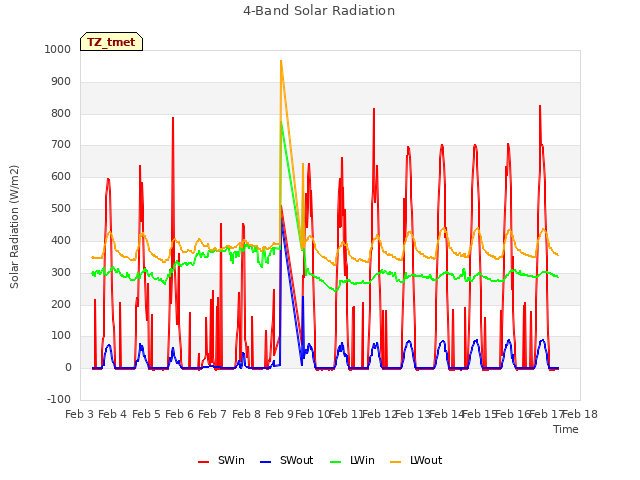Viewport: 640px width, 480px height.
Task: Click the Feb 18 x-axis label
Action: [580, 414]
